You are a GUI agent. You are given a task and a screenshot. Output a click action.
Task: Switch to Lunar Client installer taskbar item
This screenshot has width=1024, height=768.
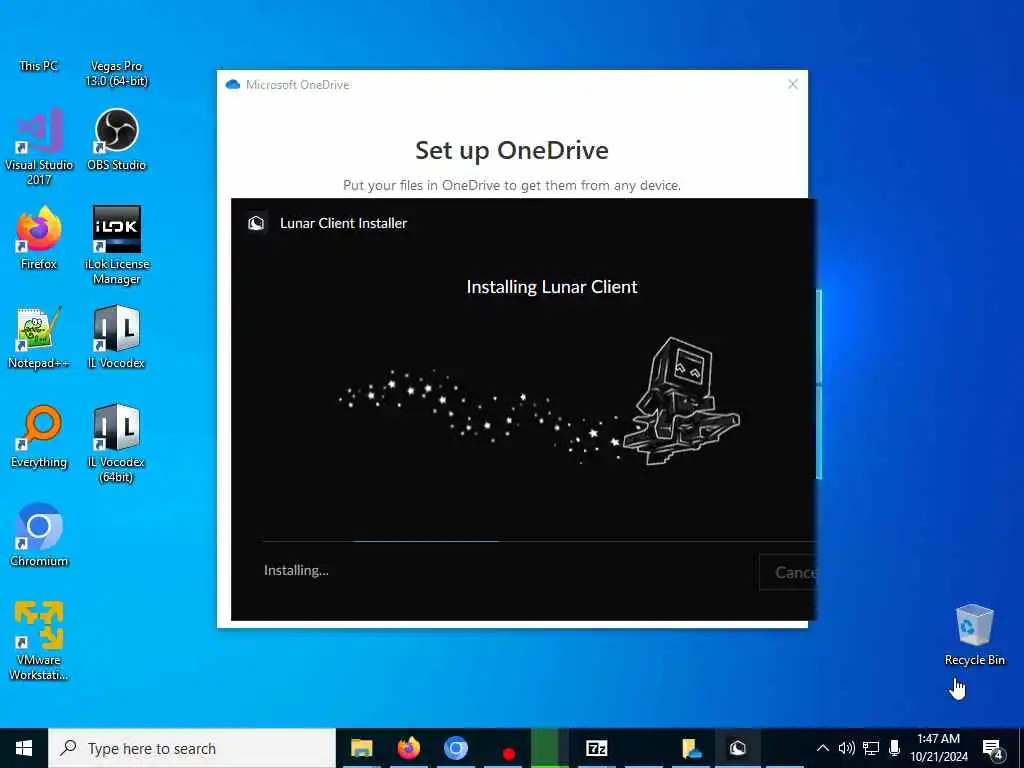pyautogui.click(x=738, y=748)
